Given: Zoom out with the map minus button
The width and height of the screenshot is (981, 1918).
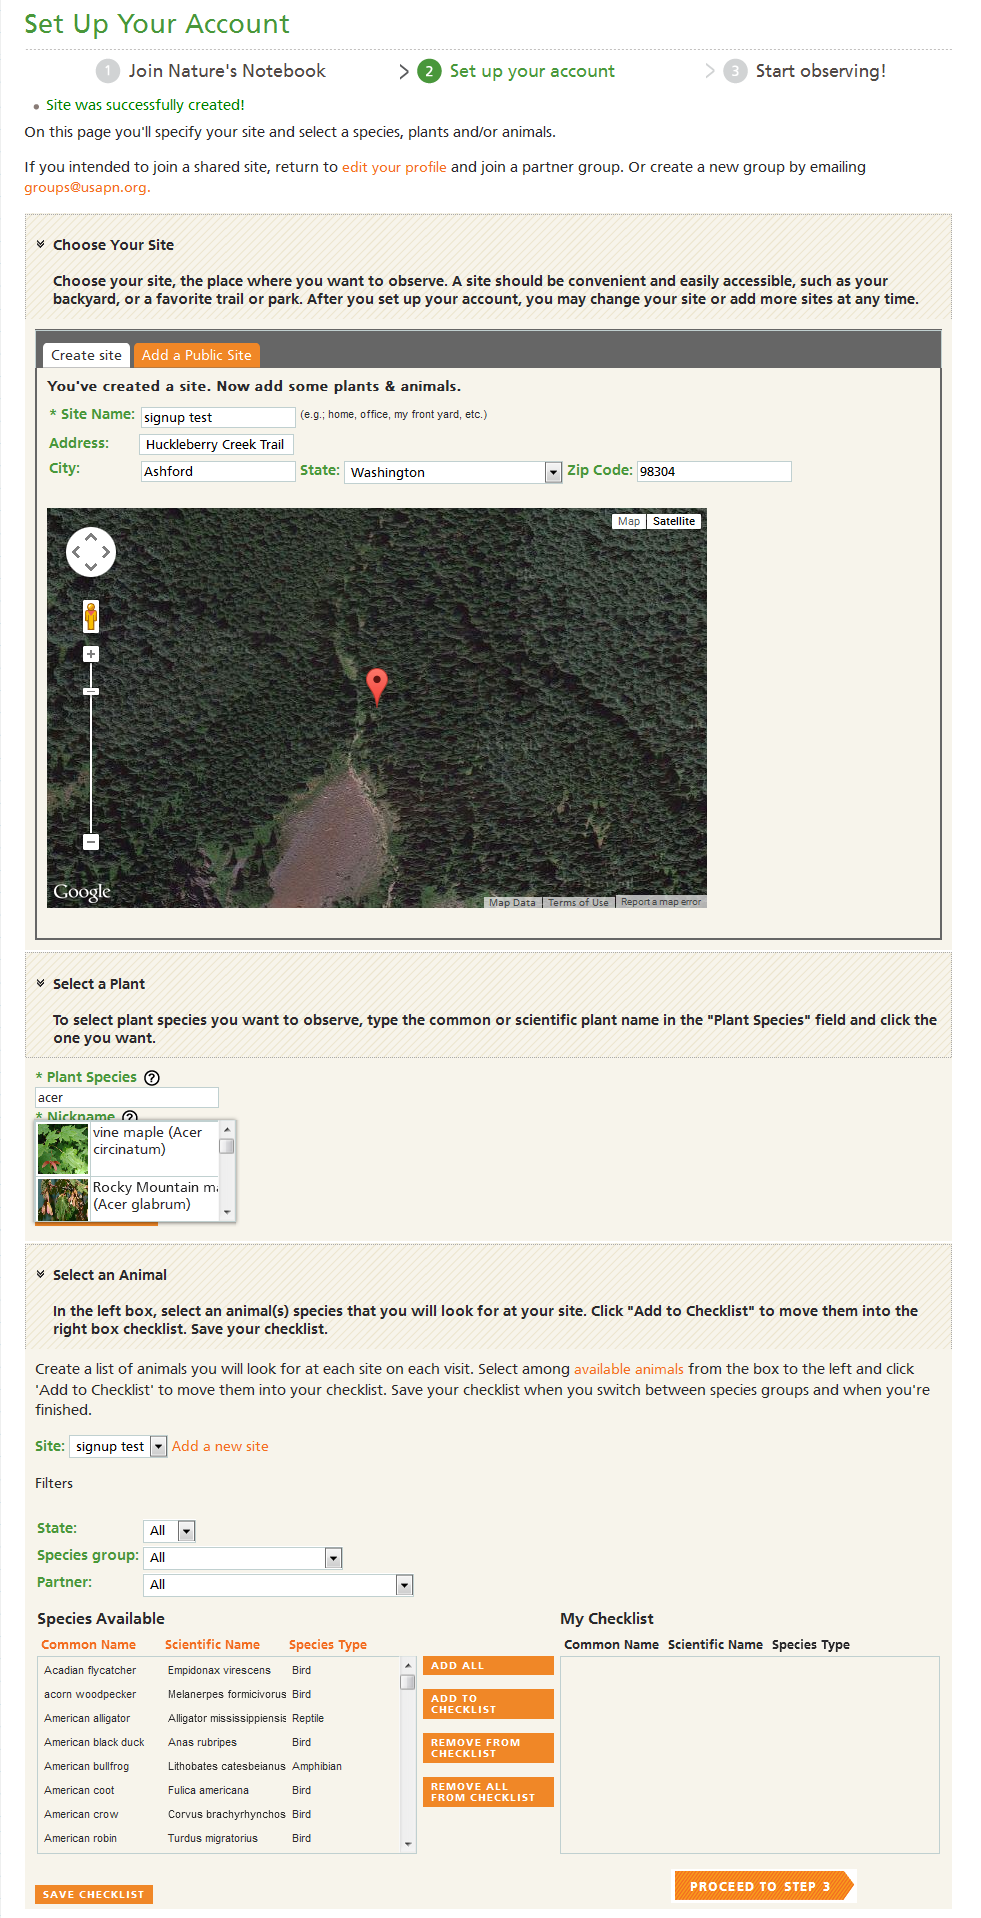Looking at the screenshot, I should click(x=91, y=842).
